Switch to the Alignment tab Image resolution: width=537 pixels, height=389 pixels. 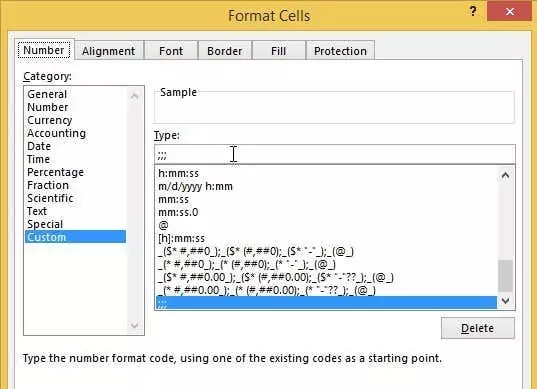click(x=109, y=51)
